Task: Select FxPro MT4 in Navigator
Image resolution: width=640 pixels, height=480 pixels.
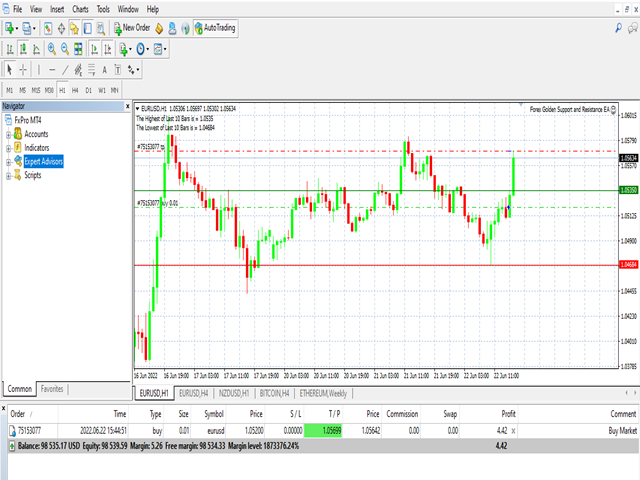Action: click(28, 120)
